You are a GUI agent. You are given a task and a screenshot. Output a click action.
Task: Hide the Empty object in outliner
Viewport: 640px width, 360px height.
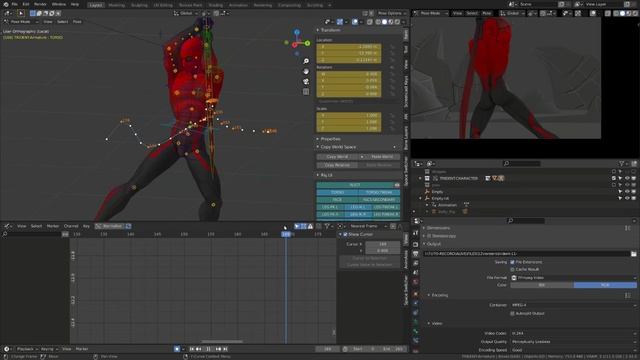coord(627,192)
